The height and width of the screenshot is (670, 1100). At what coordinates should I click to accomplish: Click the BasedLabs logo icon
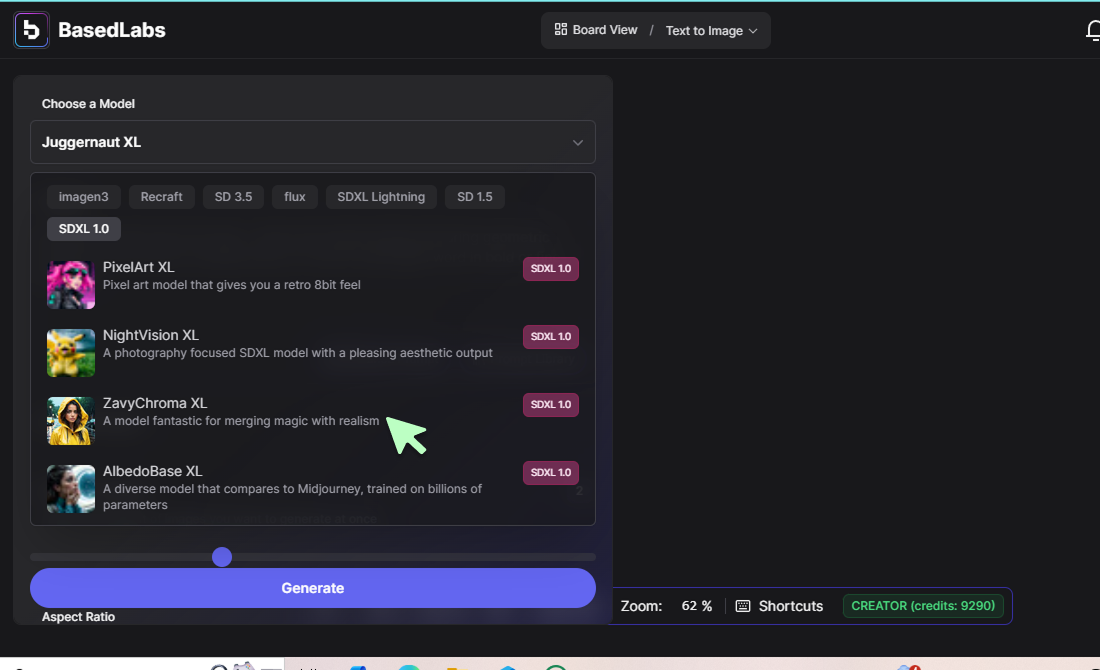32,30
